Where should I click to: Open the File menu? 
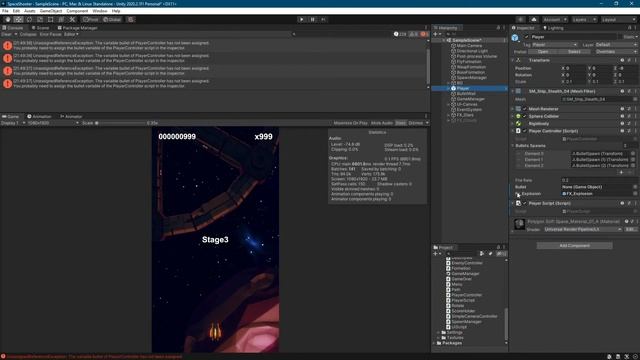tap(5, 11)
